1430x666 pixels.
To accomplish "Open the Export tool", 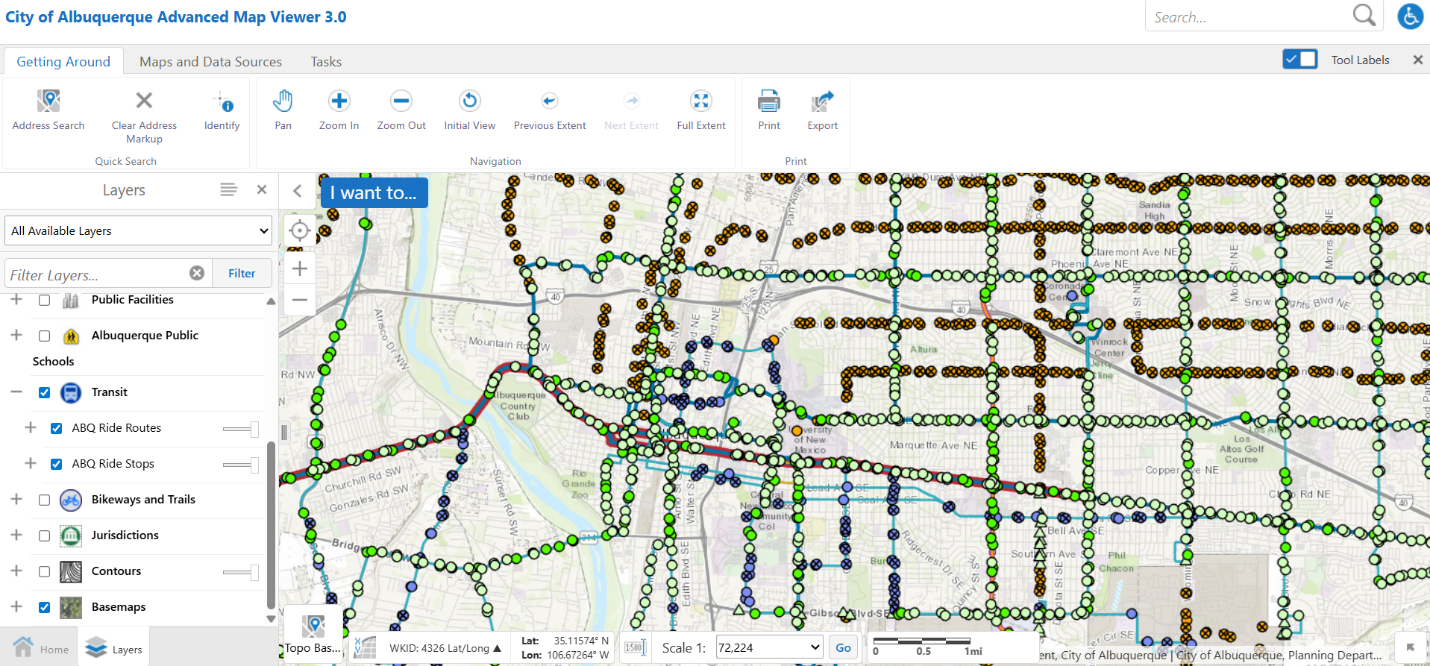I will pos(822,102).
